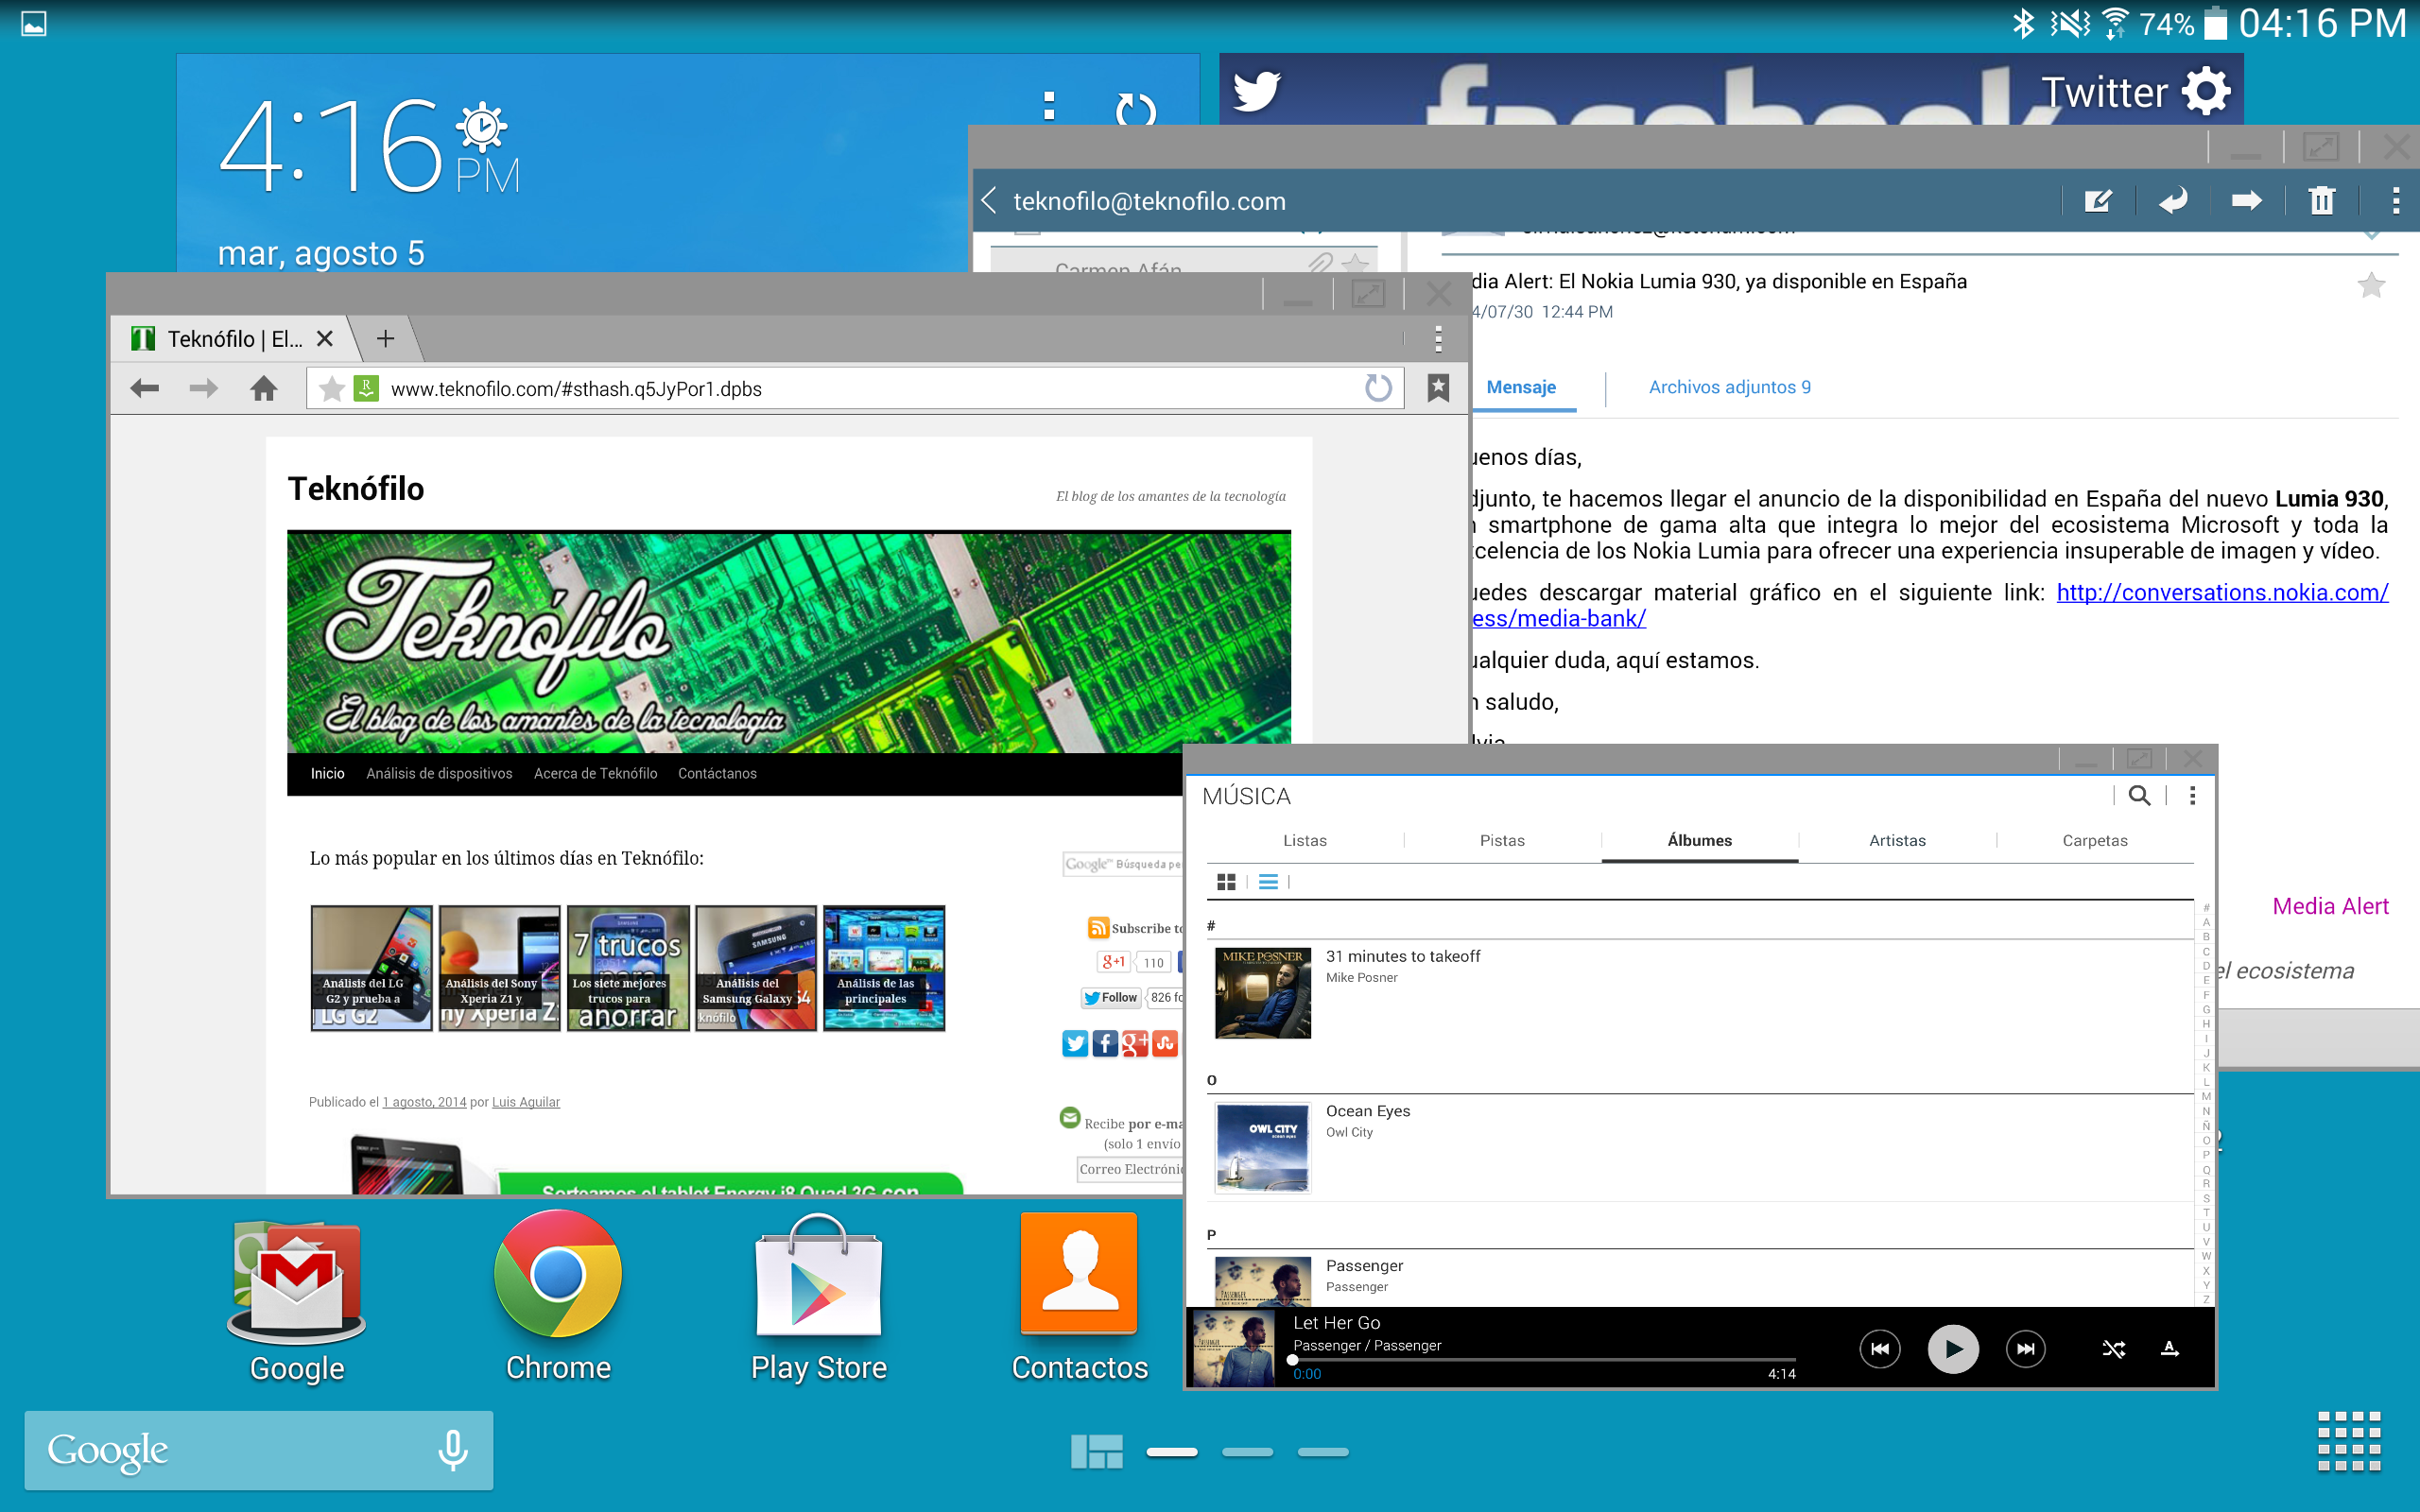The height and width of the screenshot is (1512, 2420).
Task: Click the Facebook share icon on webpage
Action: pyautogui.click(x=1105, y=1044)
